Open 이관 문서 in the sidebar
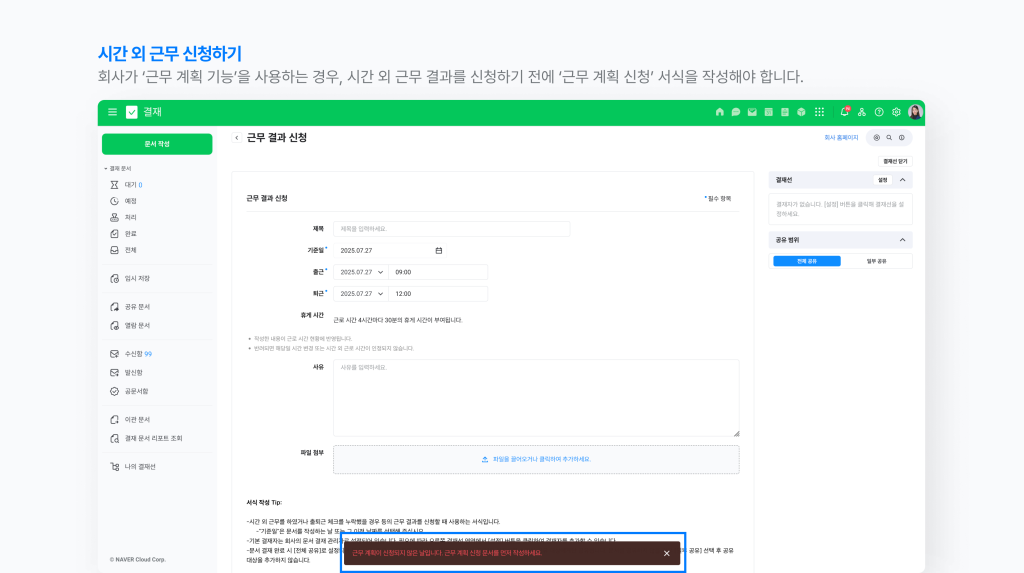The image size is (1024, 573). (x=136, y=420)
